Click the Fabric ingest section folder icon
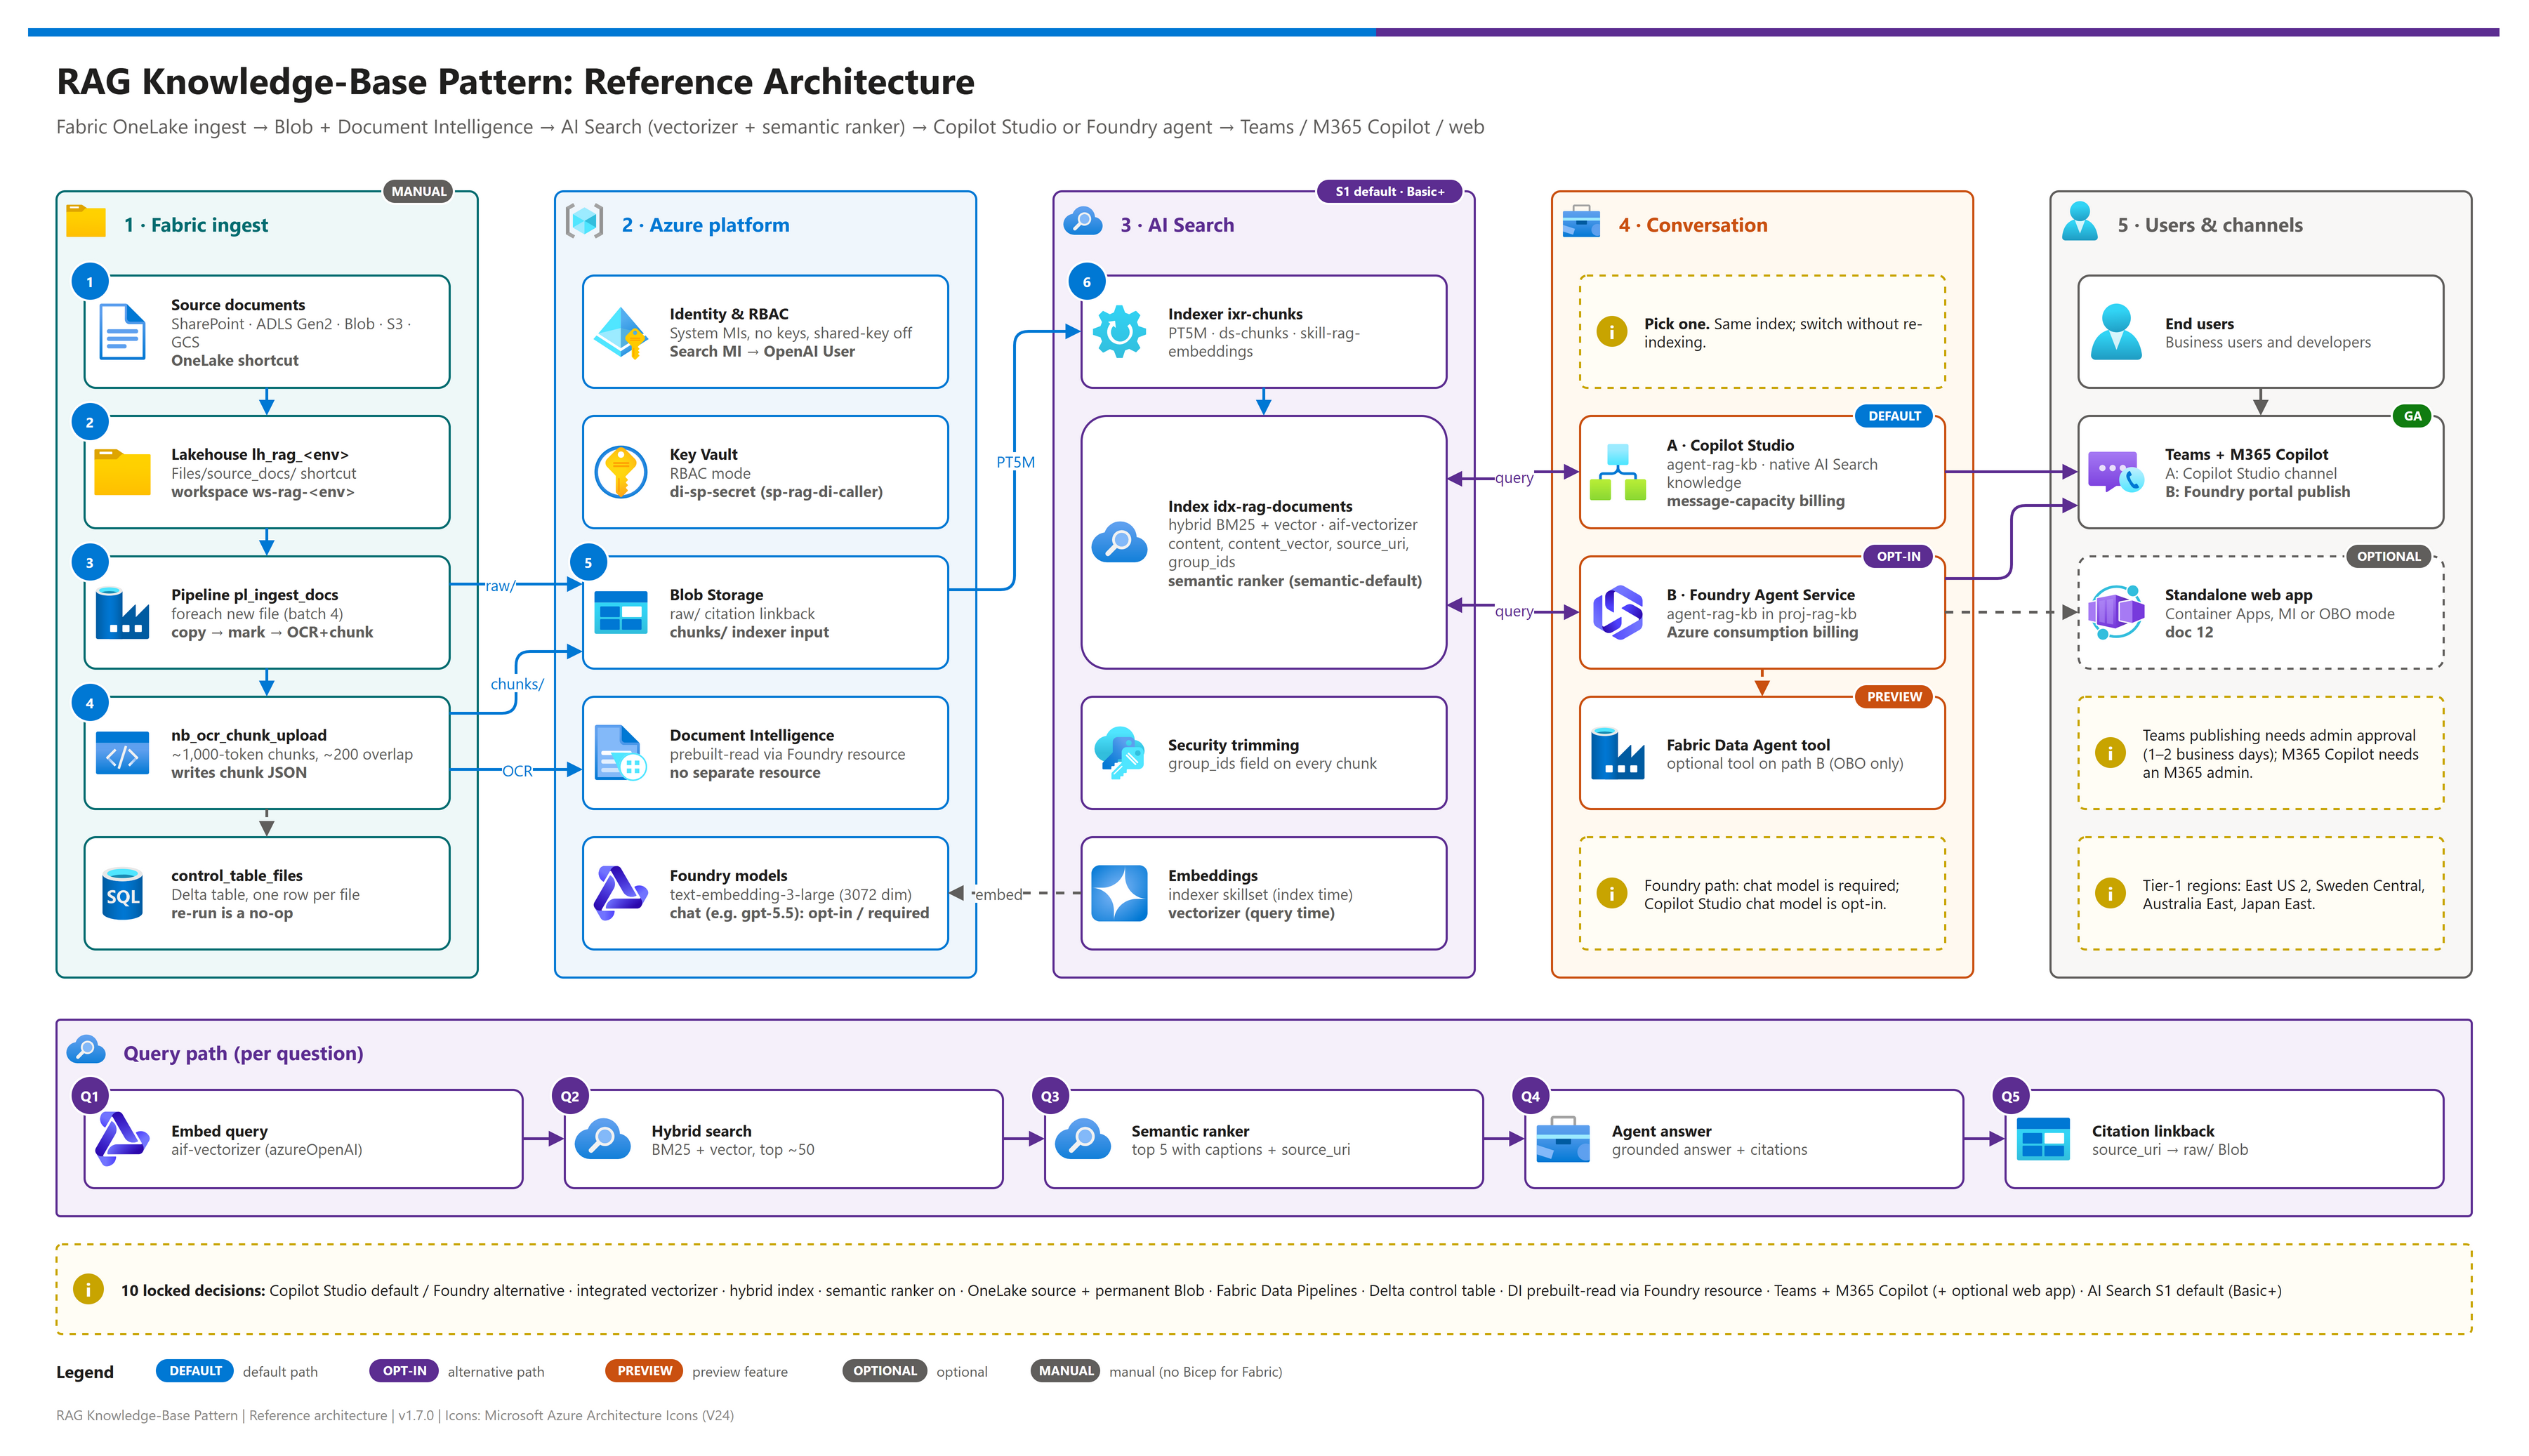This screenshot has width=2529, height=1456. pos(86,221)
